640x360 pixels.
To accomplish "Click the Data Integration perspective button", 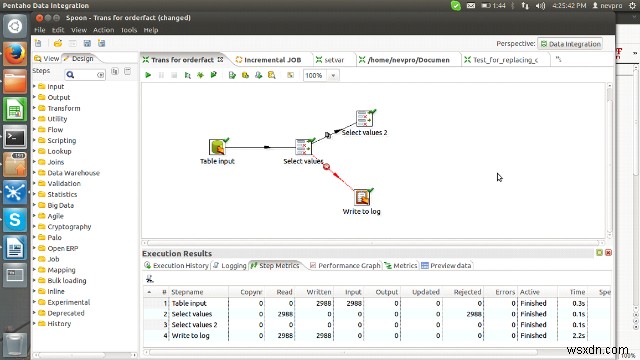I will click(570, 44).
